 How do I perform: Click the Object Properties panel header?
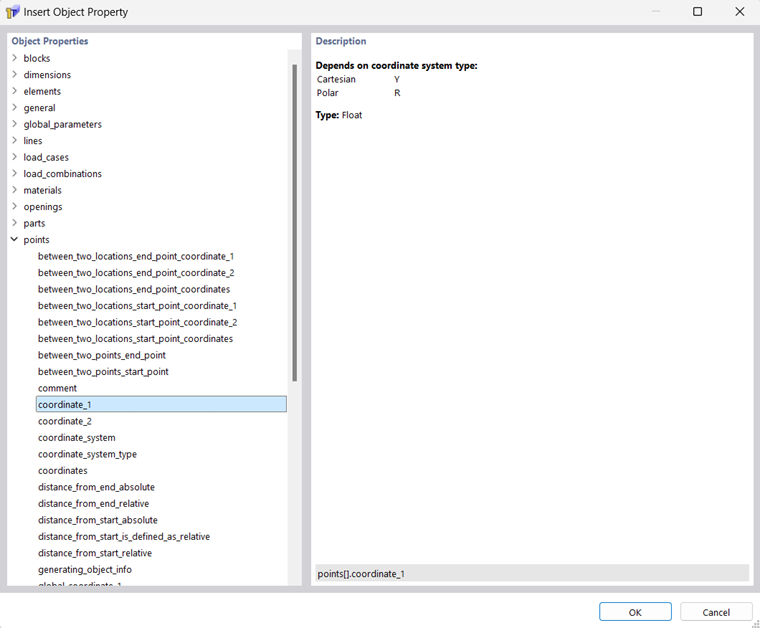click(49, 41)
